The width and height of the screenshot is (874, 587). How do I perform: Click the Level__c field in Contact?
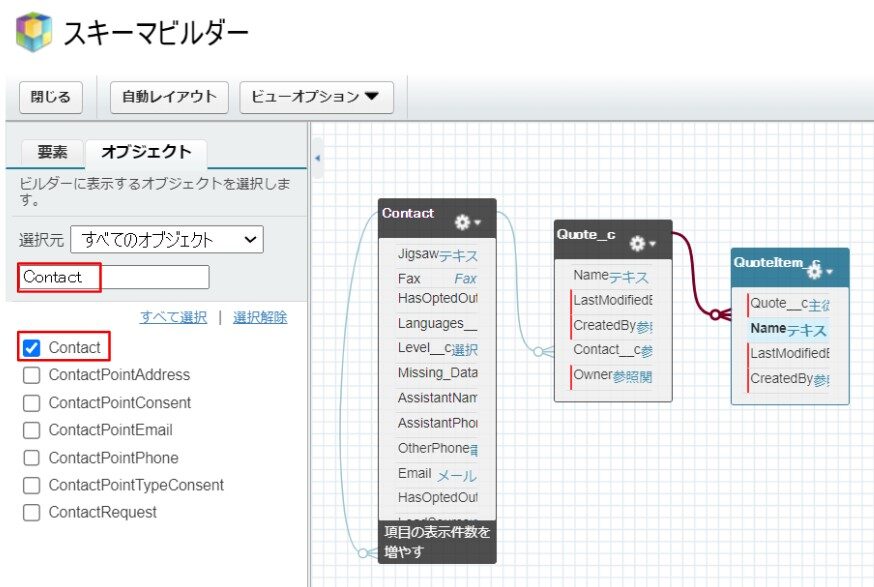pos(437,348)
